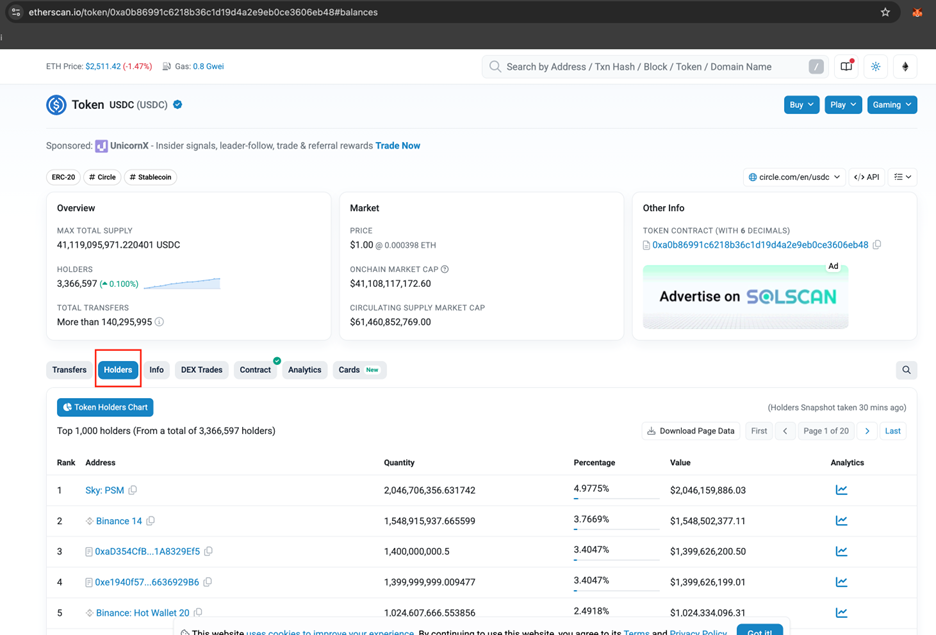Click the info icon beside Onchain Market Cap
The image size is (936, 635).
445,269
